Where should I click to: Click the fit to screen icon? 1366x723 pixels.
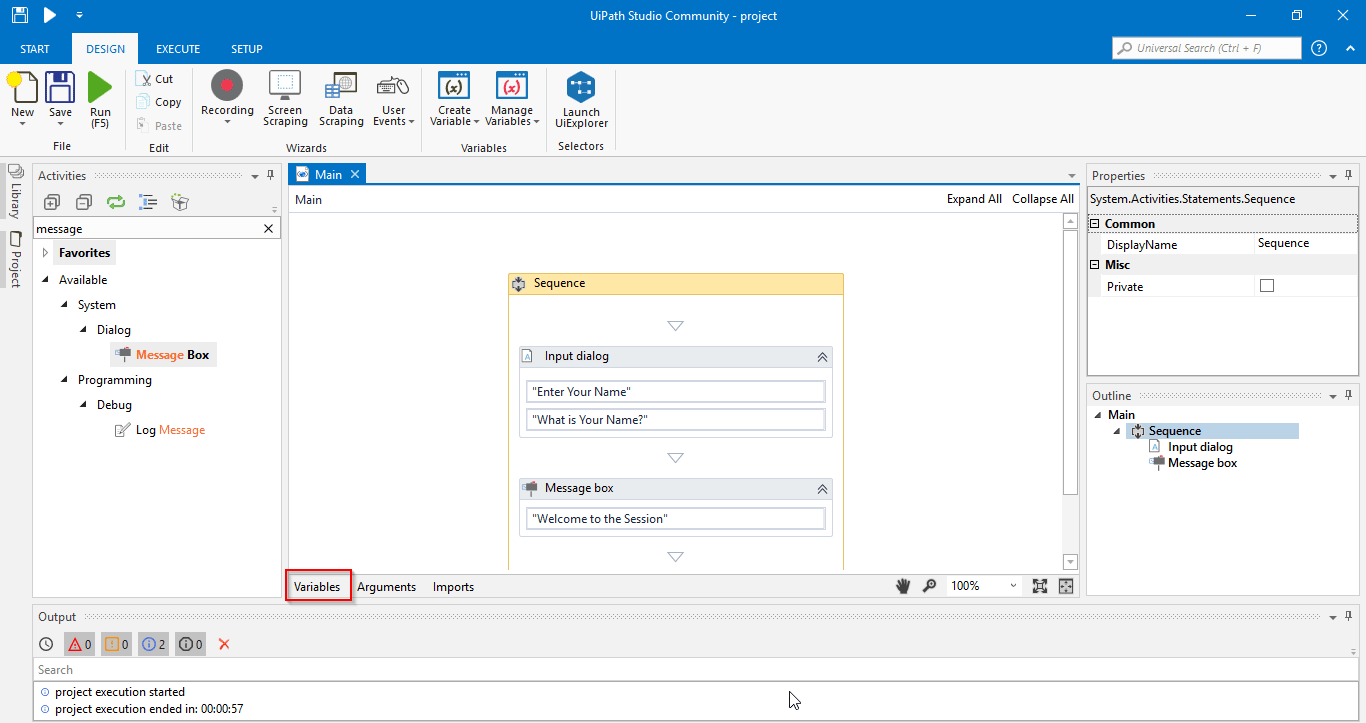1040,587
